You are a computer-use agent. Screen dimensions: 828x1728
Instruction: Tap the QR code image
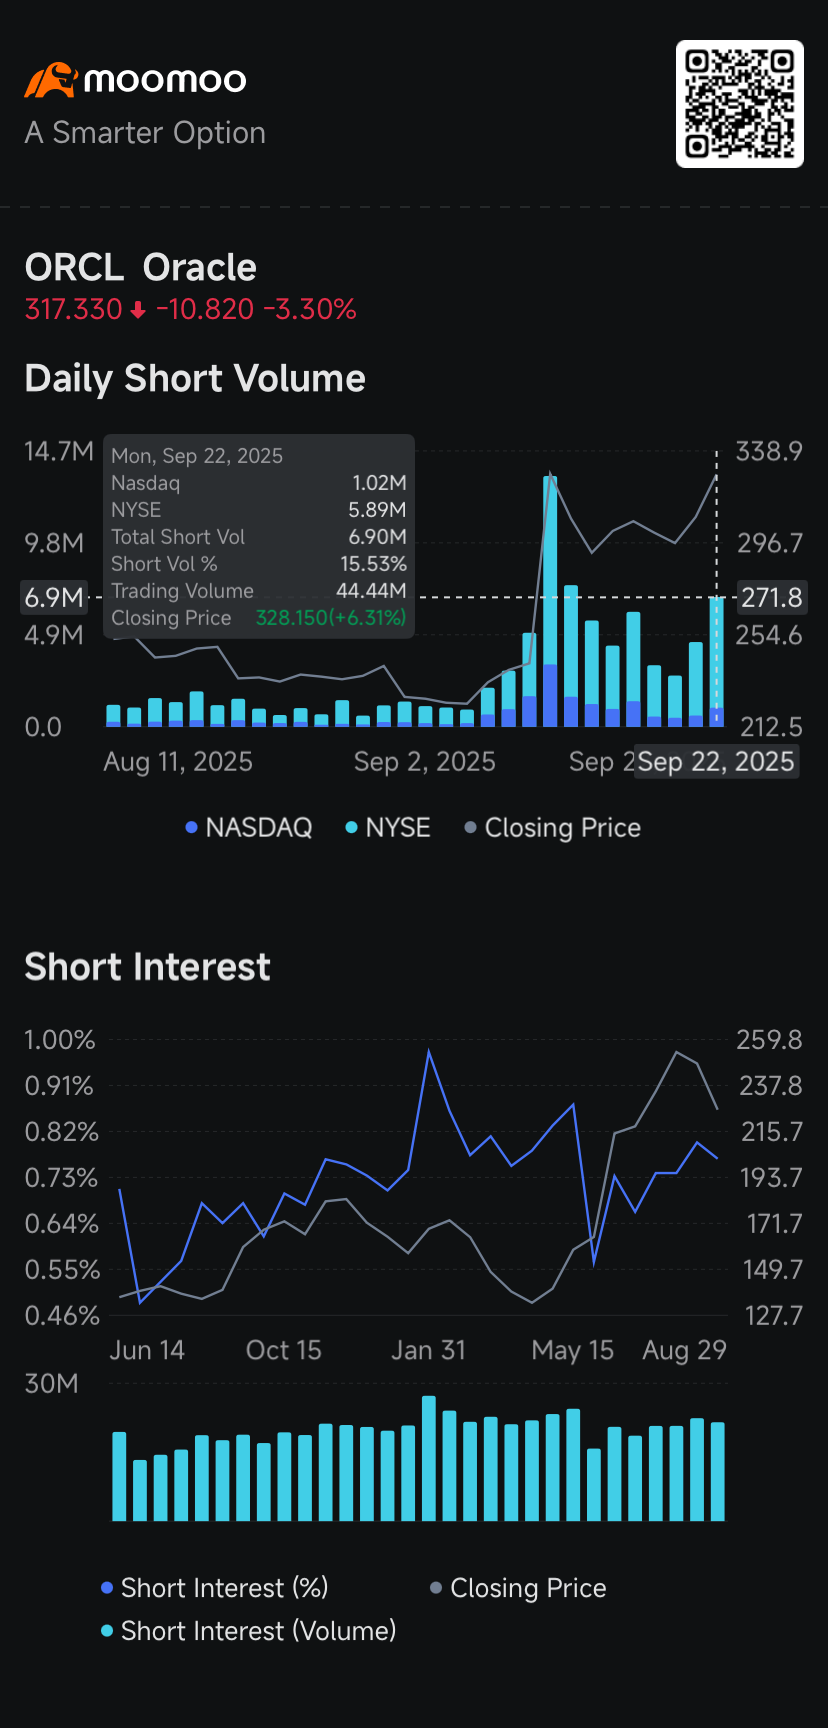point(740,104)
